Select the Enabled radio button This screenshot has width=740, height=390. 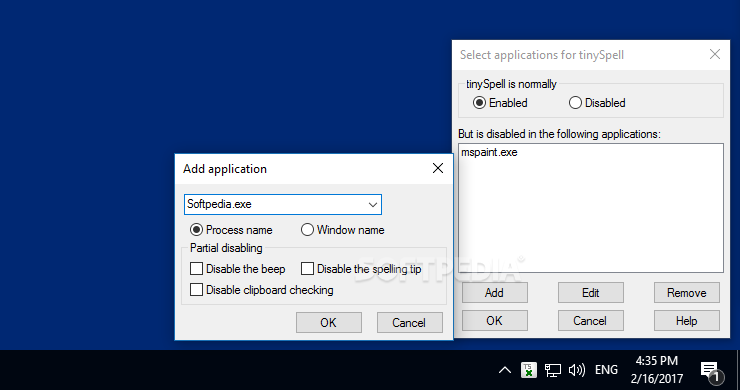pos(500,103)
